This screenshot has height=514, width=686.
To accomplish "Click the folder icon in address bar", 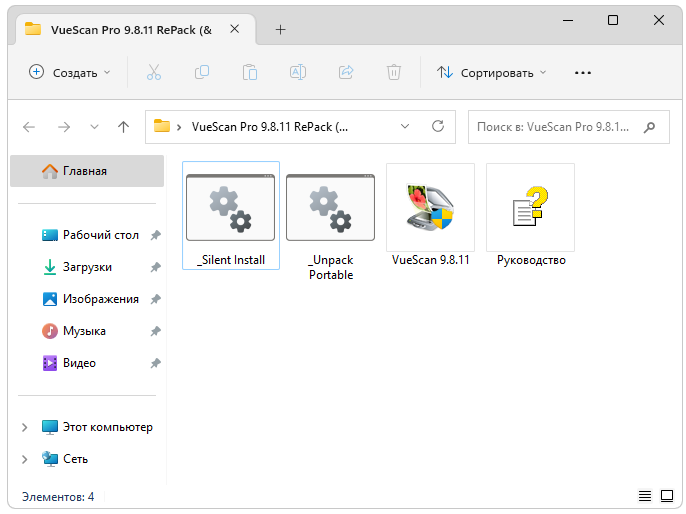I will click(x=161, y=126).
